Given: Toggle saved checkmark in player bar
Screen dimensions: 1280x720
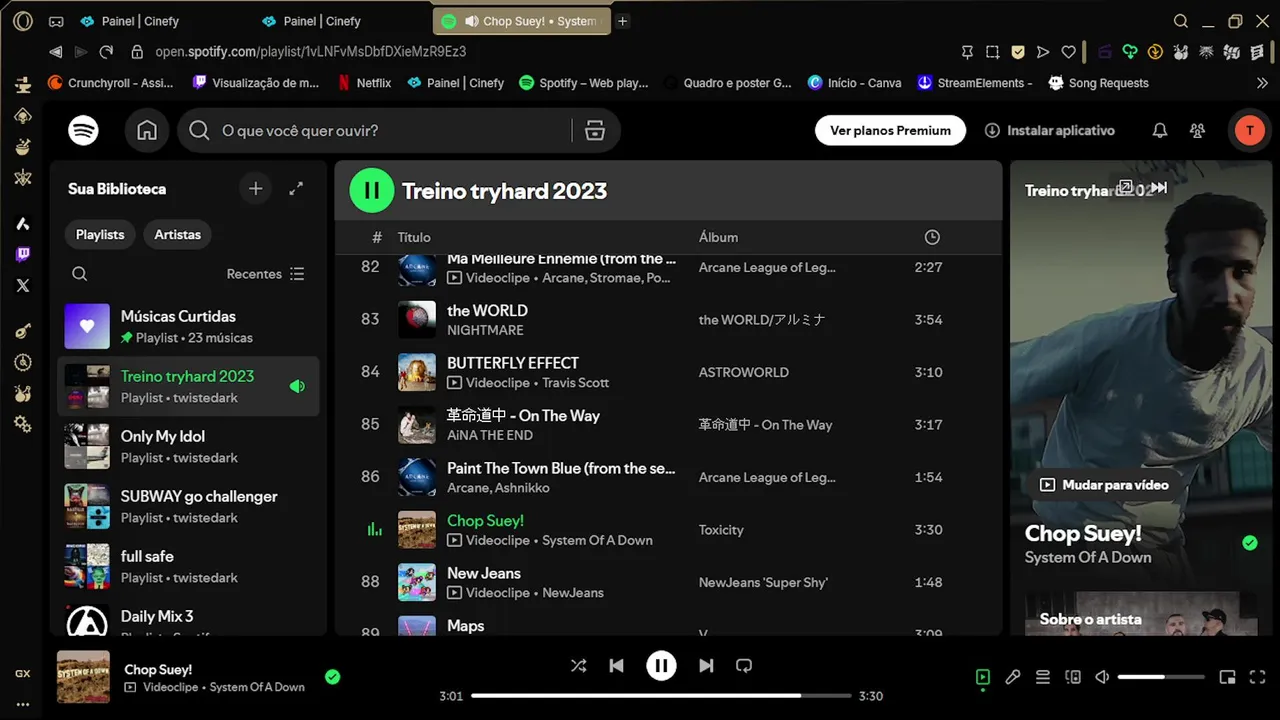Looking at the screenshot, I should [x=333, y=677].
